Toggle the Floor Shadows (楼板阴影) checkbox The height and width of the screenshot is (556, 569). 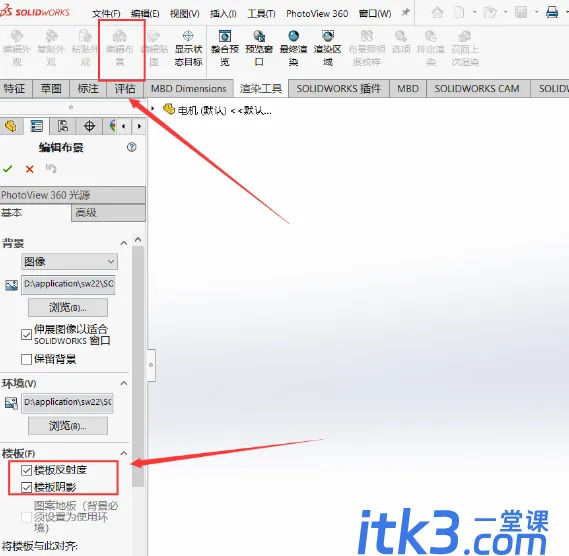[26, 487]
